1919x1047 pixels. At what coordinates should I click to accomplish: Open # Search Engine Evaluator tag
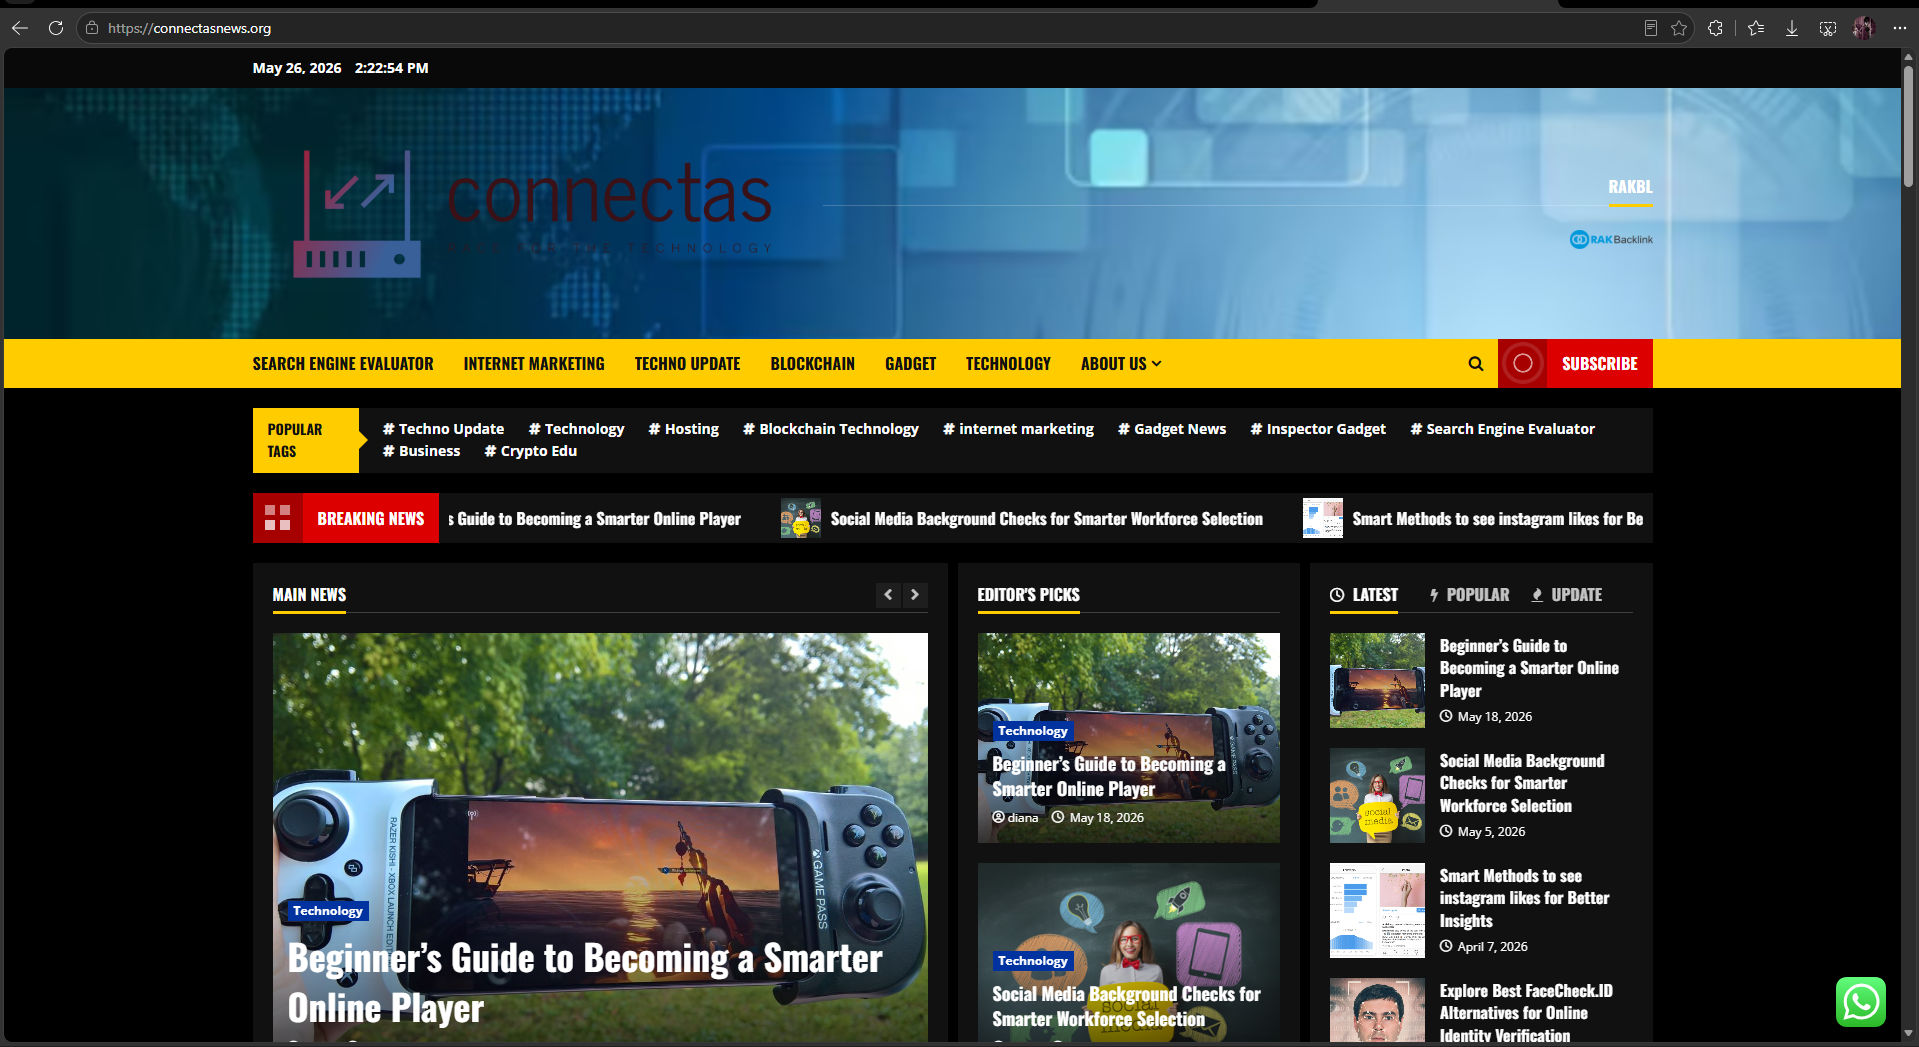1502,429
